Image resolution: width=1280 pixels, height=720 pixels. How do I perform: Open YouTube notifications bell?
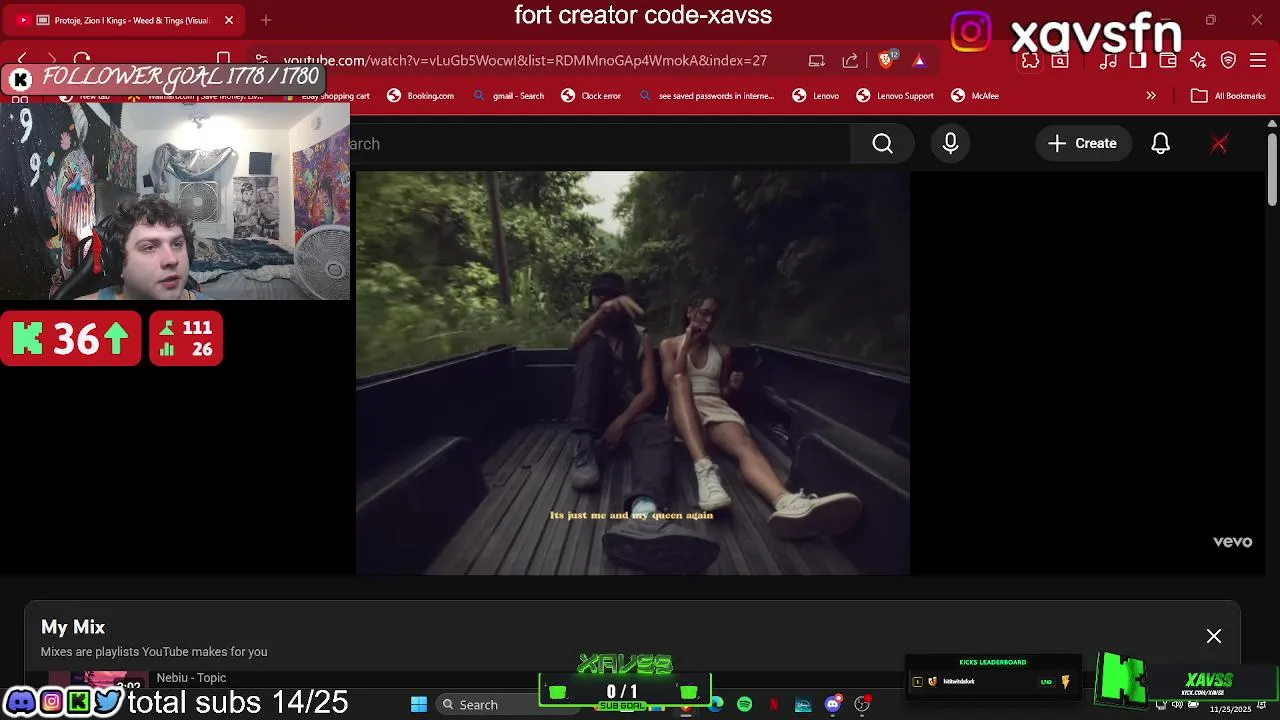[x=1160, y=143]
